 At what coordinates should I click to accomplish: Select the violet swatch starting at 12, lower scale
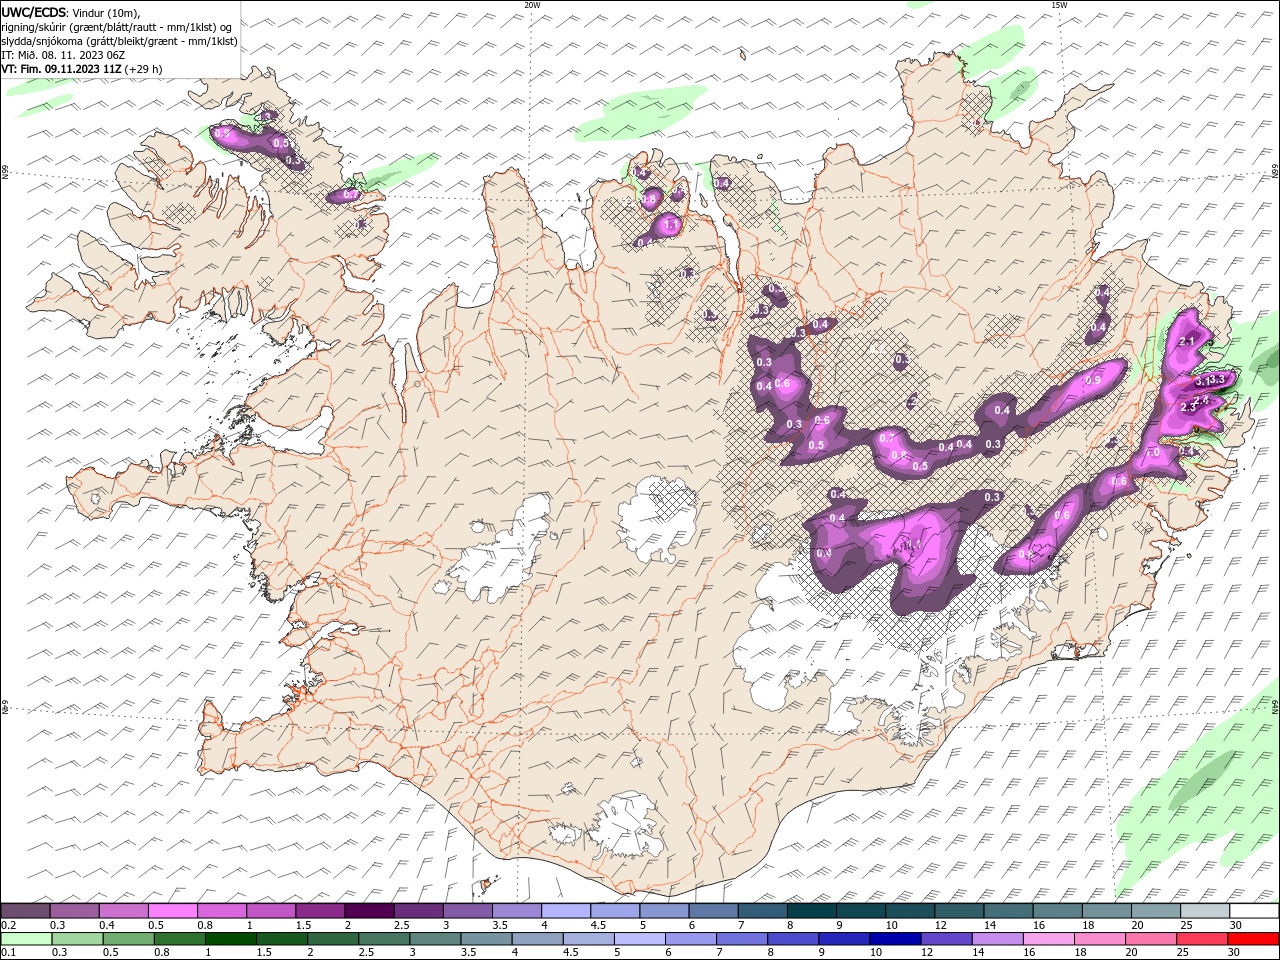coord(945,939)
